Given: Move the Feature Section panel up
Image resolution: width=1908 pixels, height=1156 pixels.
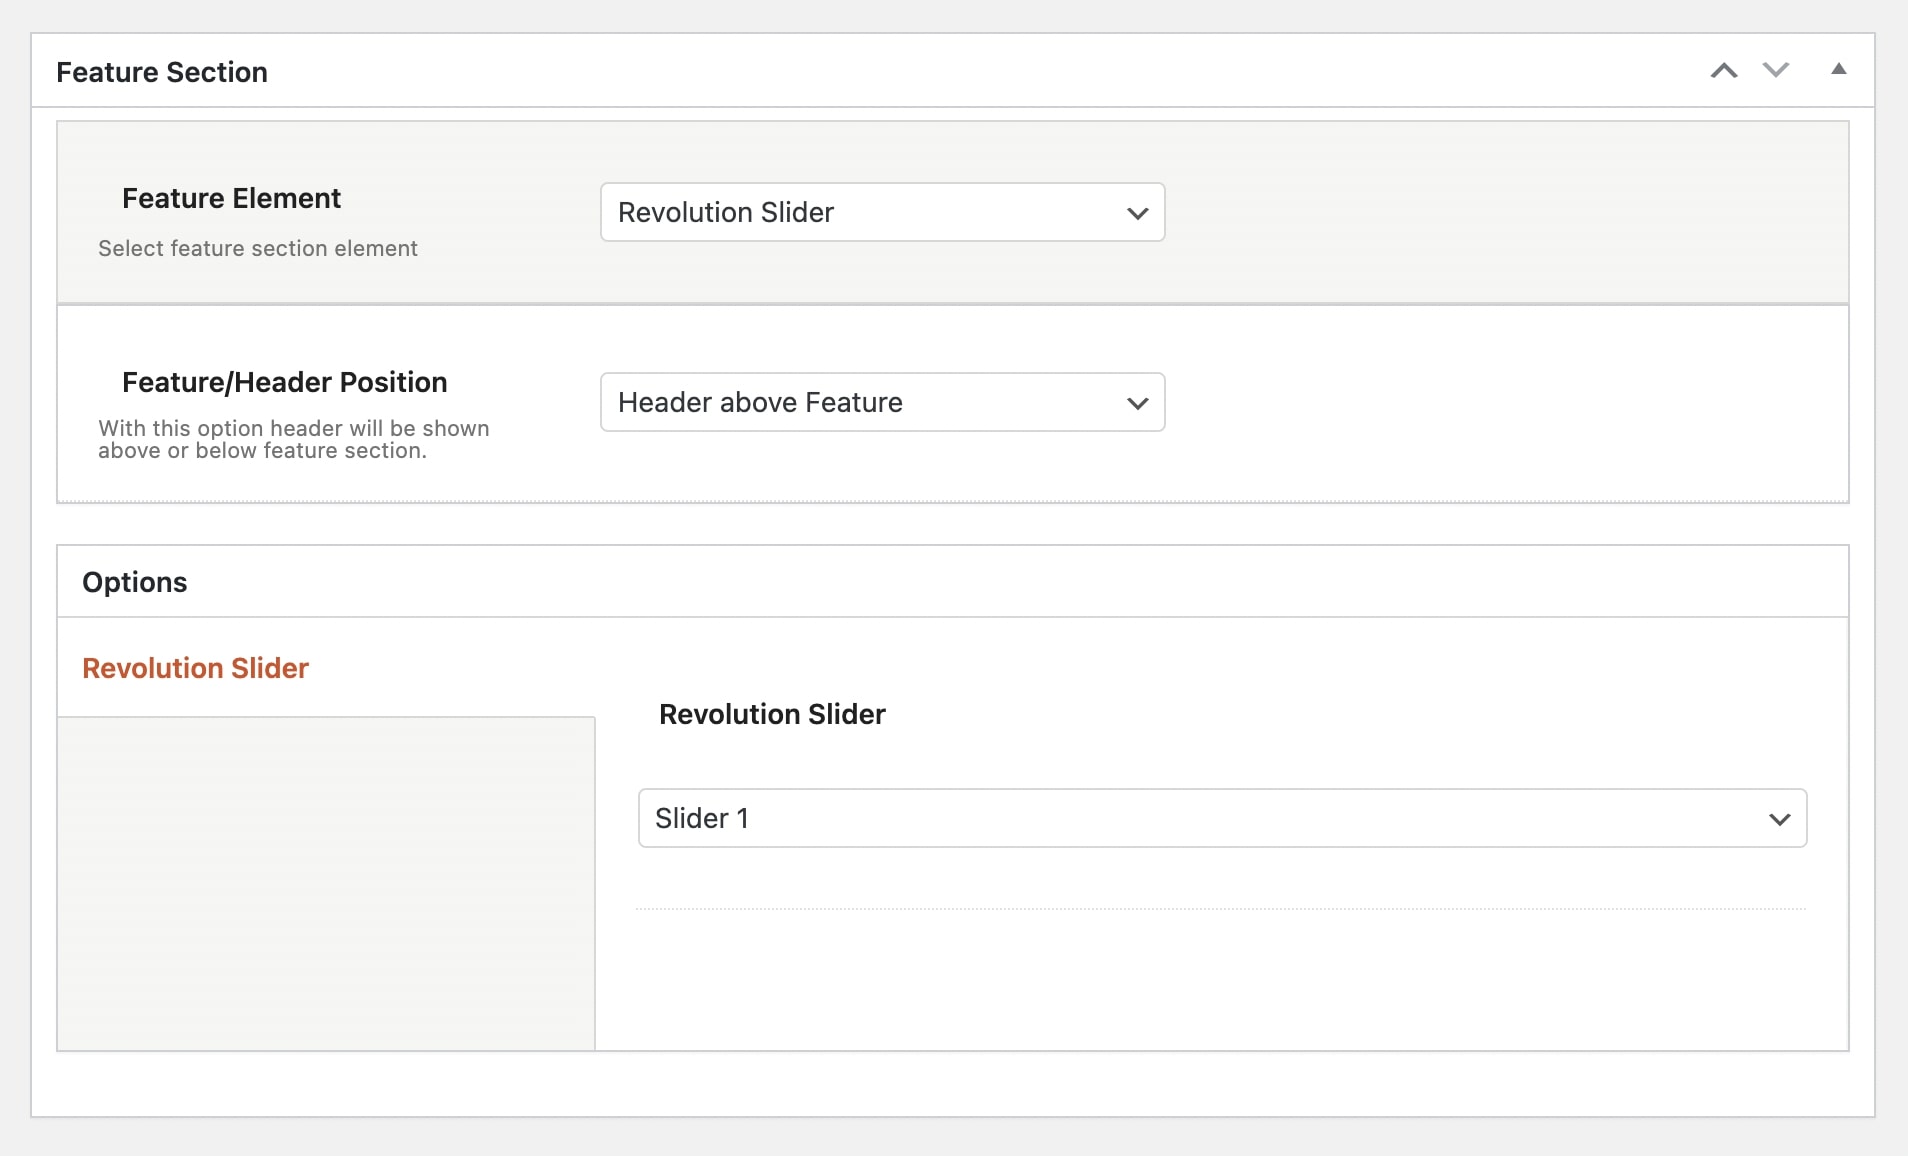Looking at the screenshot, I should pos(1723,71).
